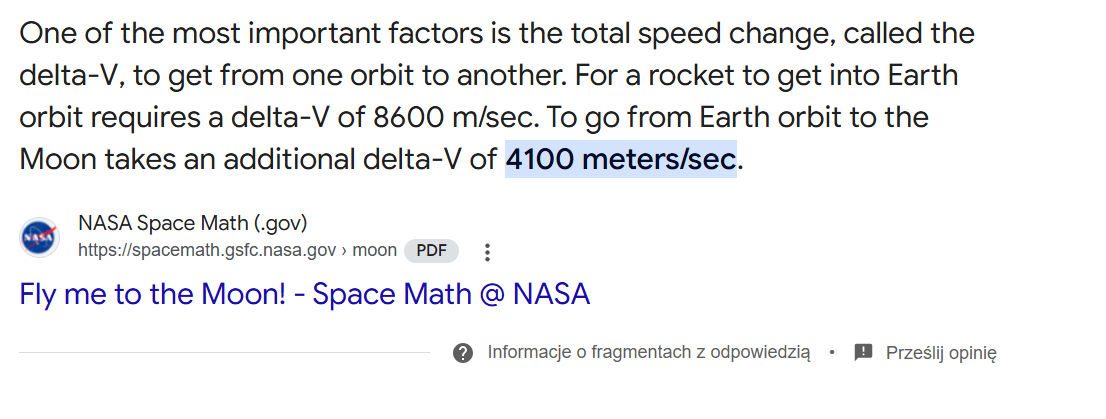Click the PDF badge label

431,250
